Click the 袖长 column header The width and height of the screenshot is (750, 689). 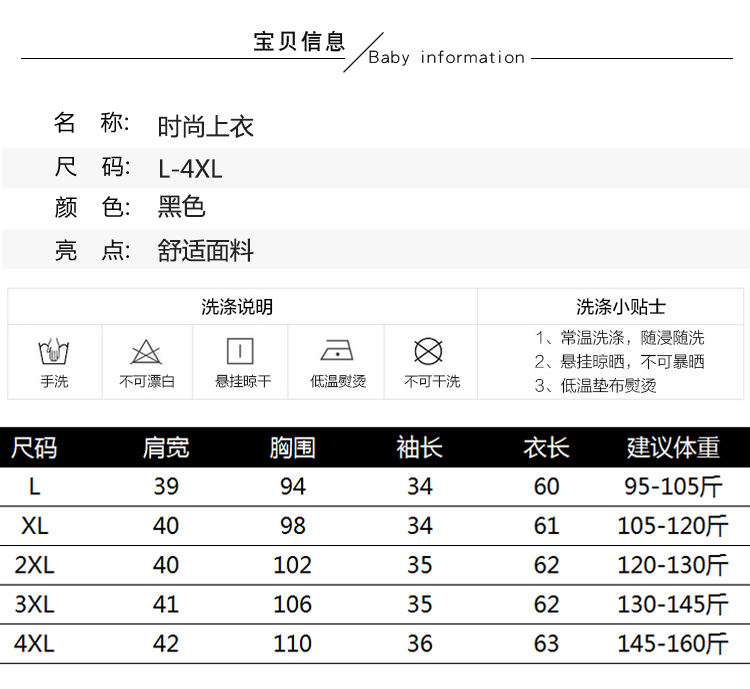[x=419, y=448]
